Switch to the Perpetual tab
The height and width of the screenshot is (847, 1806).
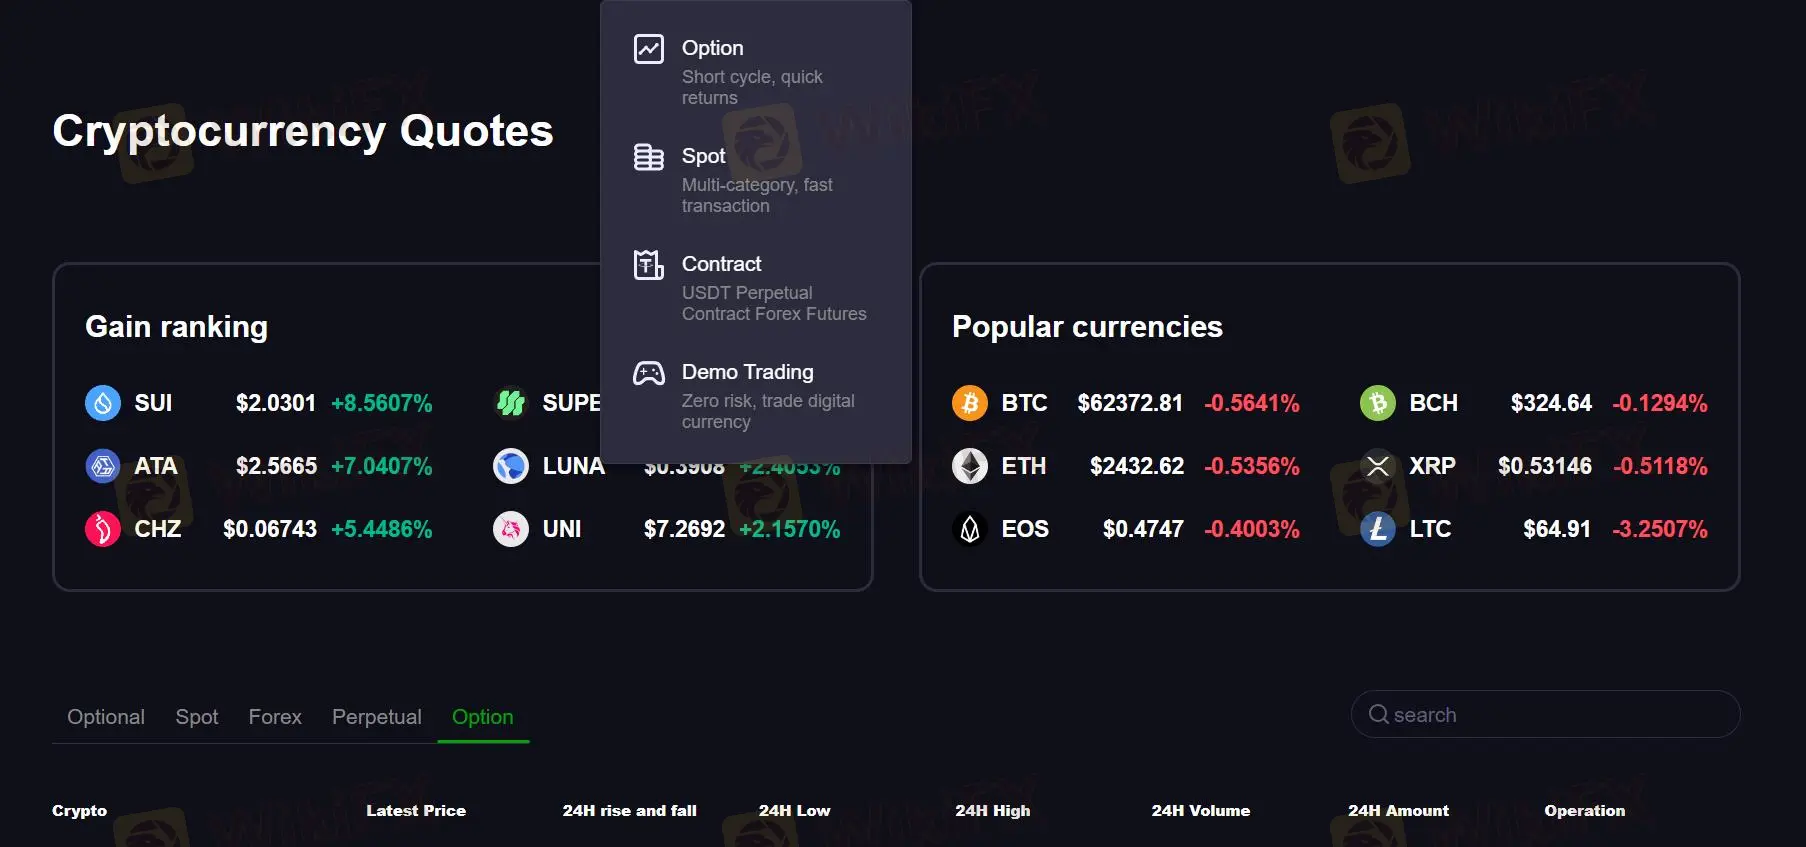(377, 717)
